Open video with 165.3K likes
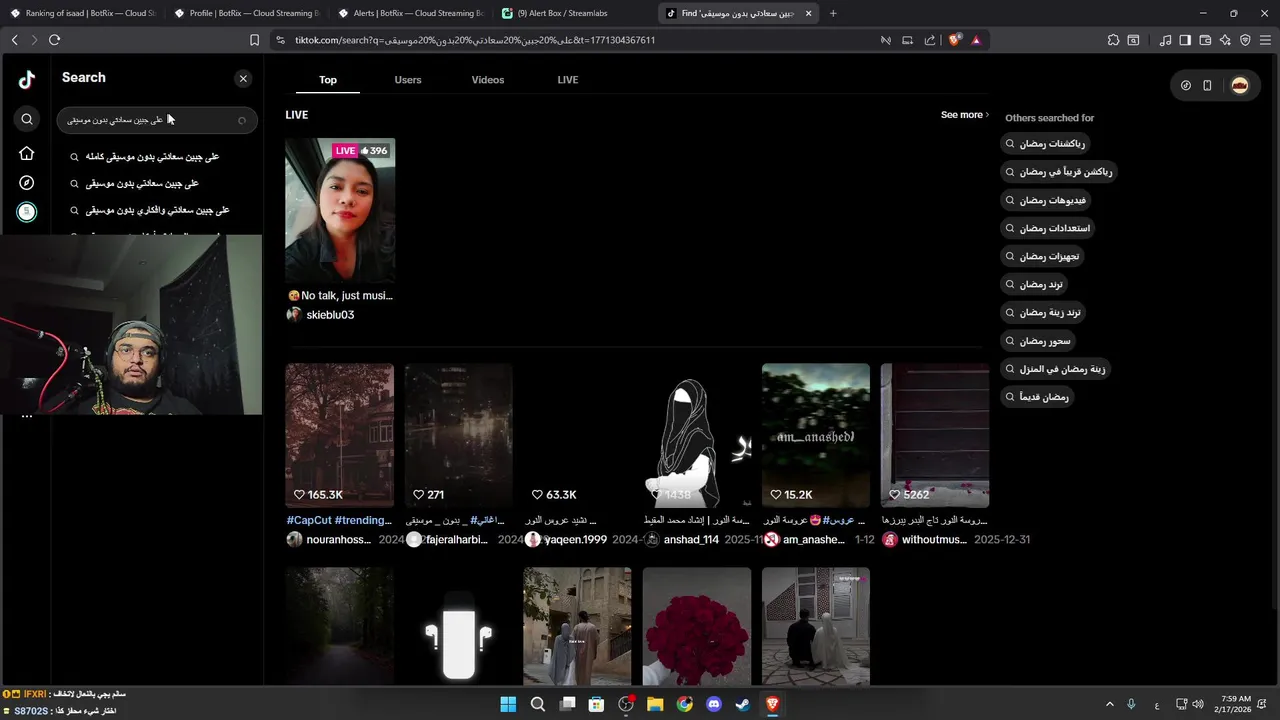 pos(340,435)
